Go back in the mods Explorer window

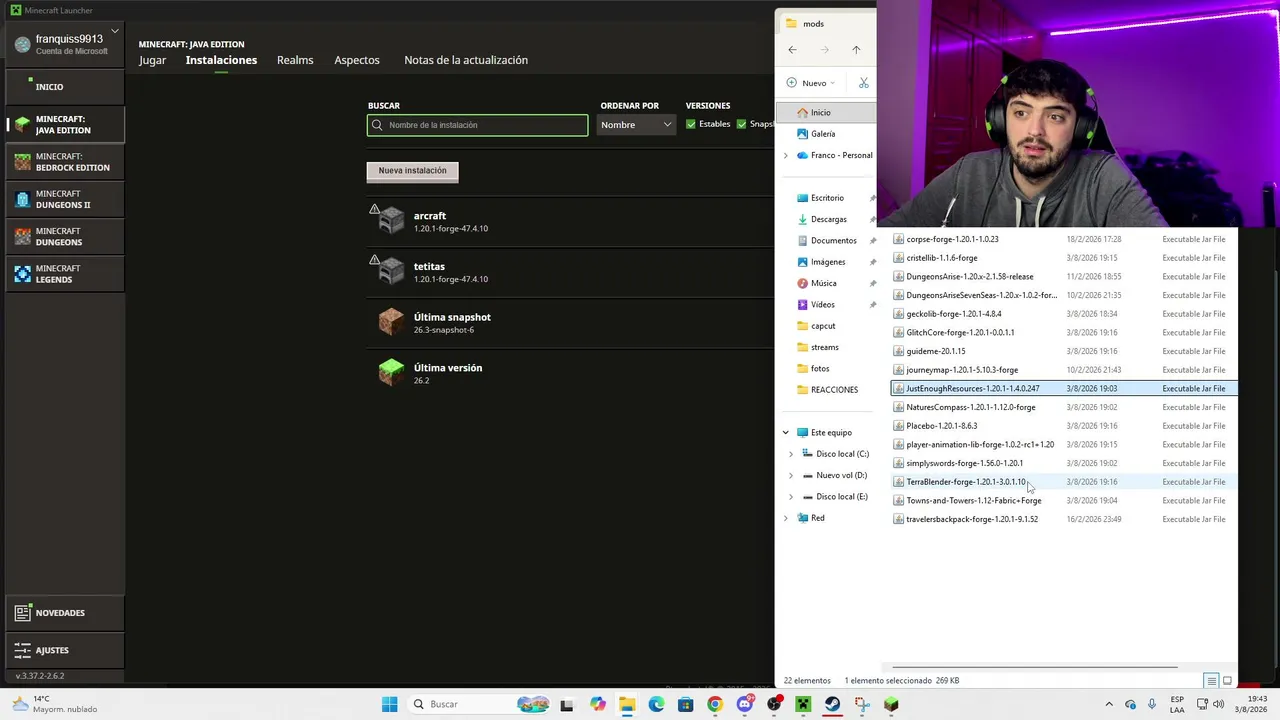792,50
